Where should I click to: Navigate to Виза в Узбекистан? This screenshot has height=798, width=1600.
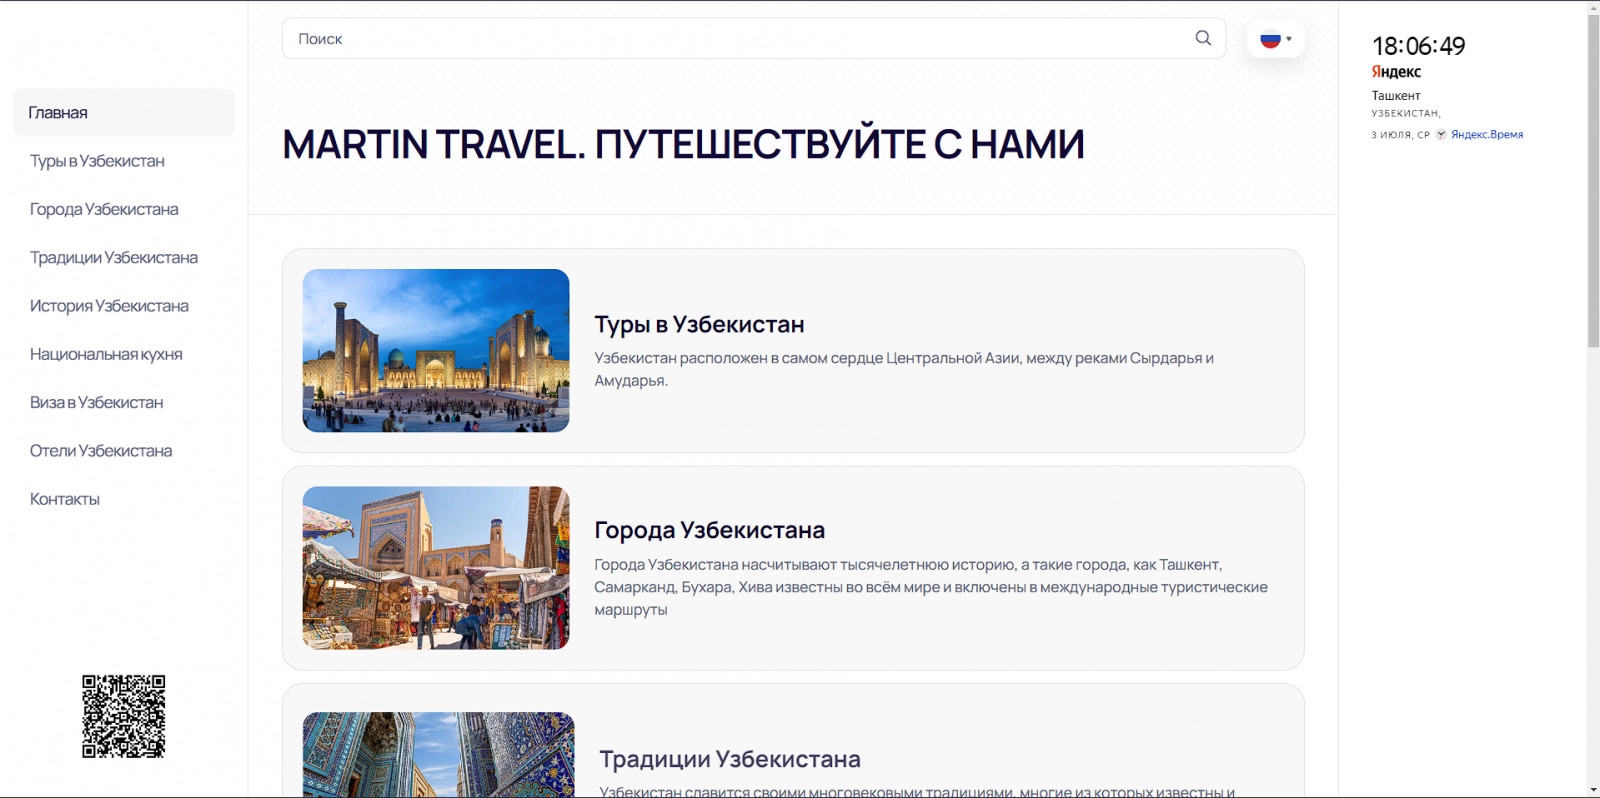(x=96, y=402)
